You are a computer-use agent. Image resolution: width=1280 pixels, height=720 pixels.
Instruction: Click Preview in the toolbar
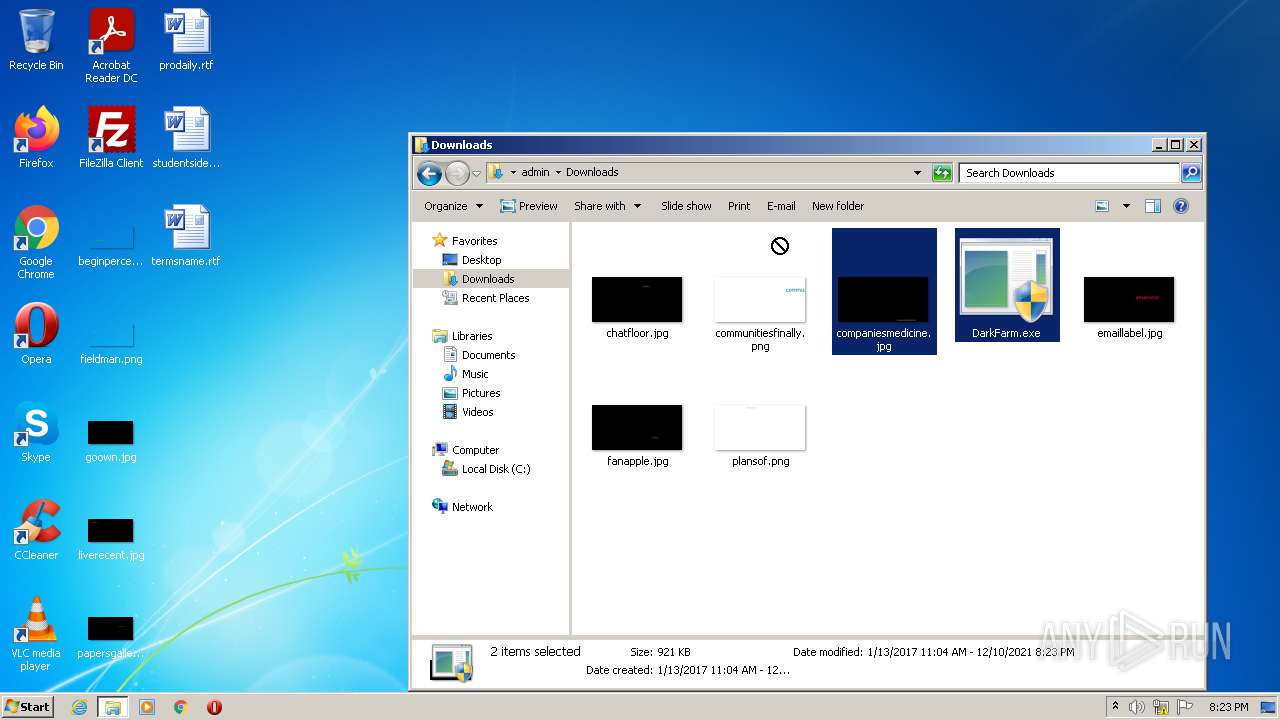pos(529,206)
